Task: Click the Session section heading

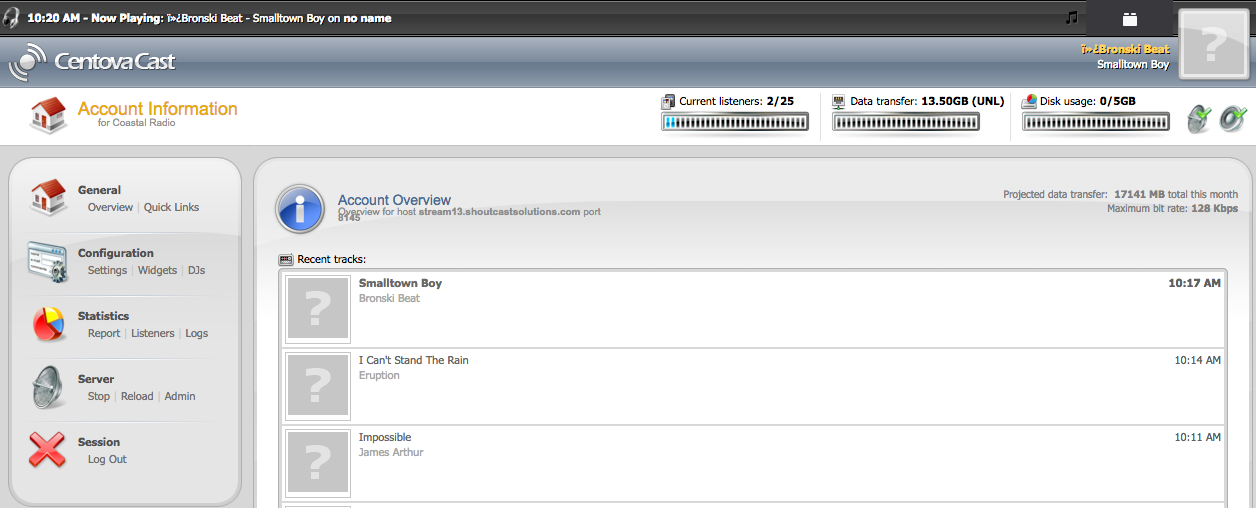Action: point(99,442)
